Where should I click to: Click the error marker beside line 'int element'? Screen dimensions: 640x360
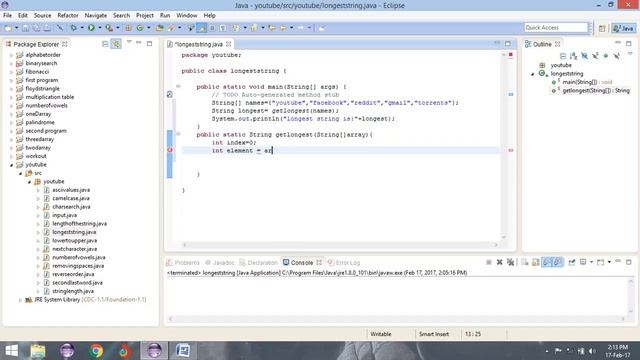point(170,150)
